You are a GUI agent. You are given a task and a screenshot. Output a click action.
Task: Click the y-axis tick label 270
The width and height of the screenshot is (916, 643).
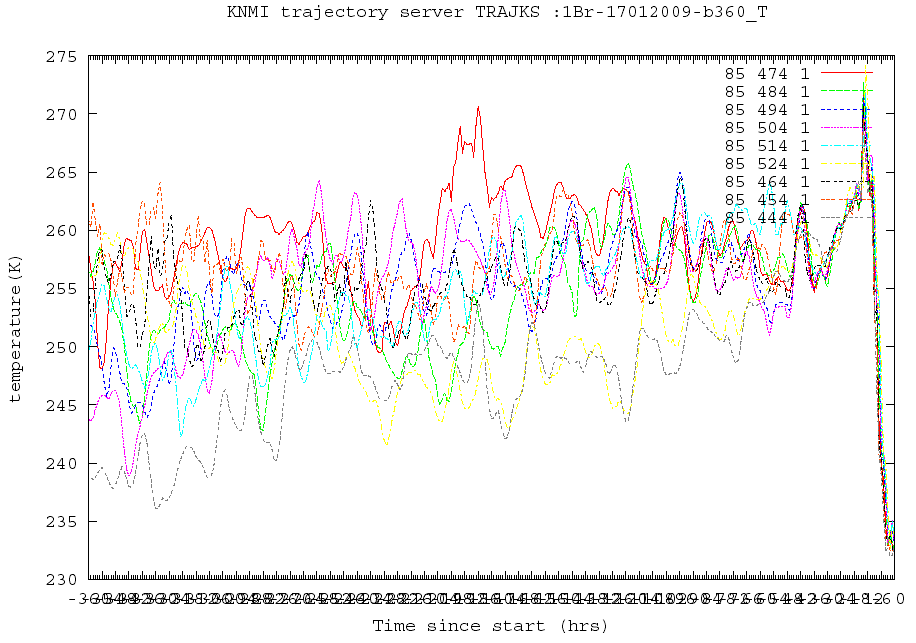61,114
